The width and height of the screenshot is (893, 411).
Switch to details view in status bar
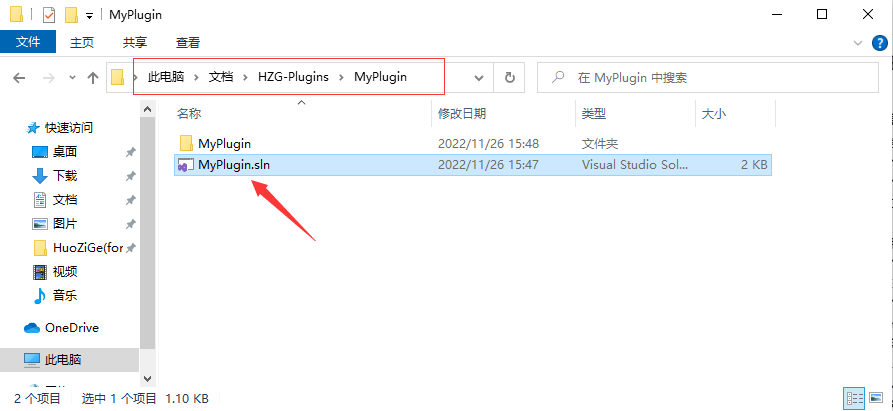pyautogui.click(x=854, y=397)
